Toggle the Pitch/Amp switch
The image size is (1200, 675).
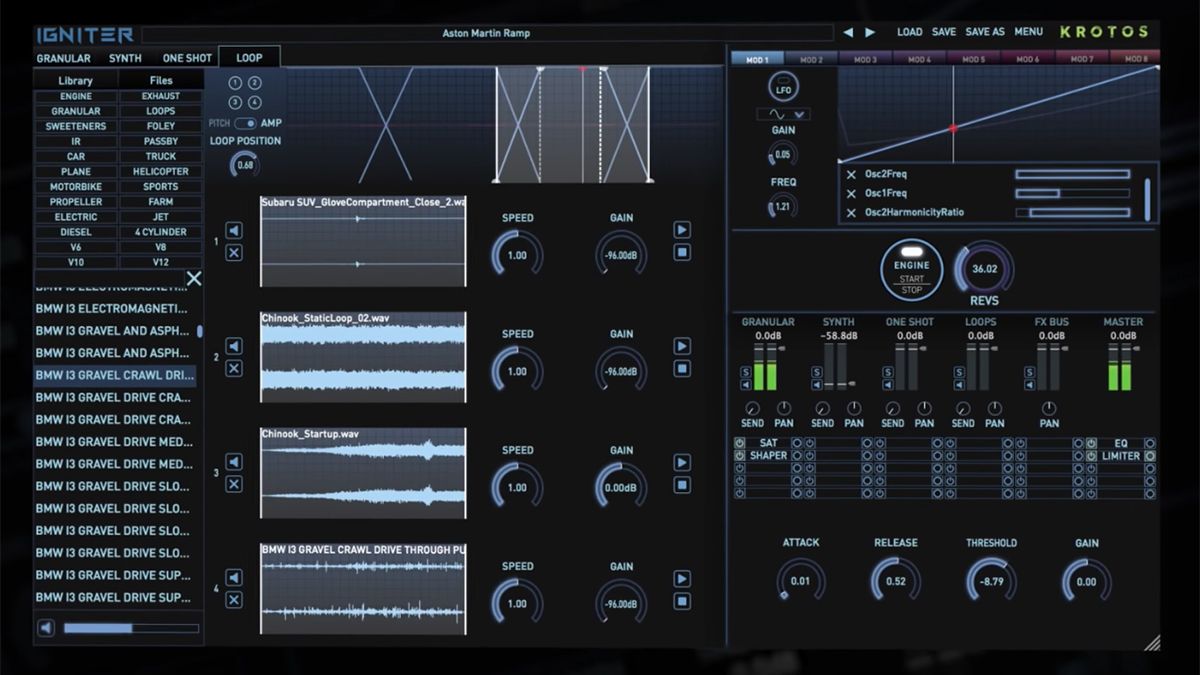pos(245,123)
